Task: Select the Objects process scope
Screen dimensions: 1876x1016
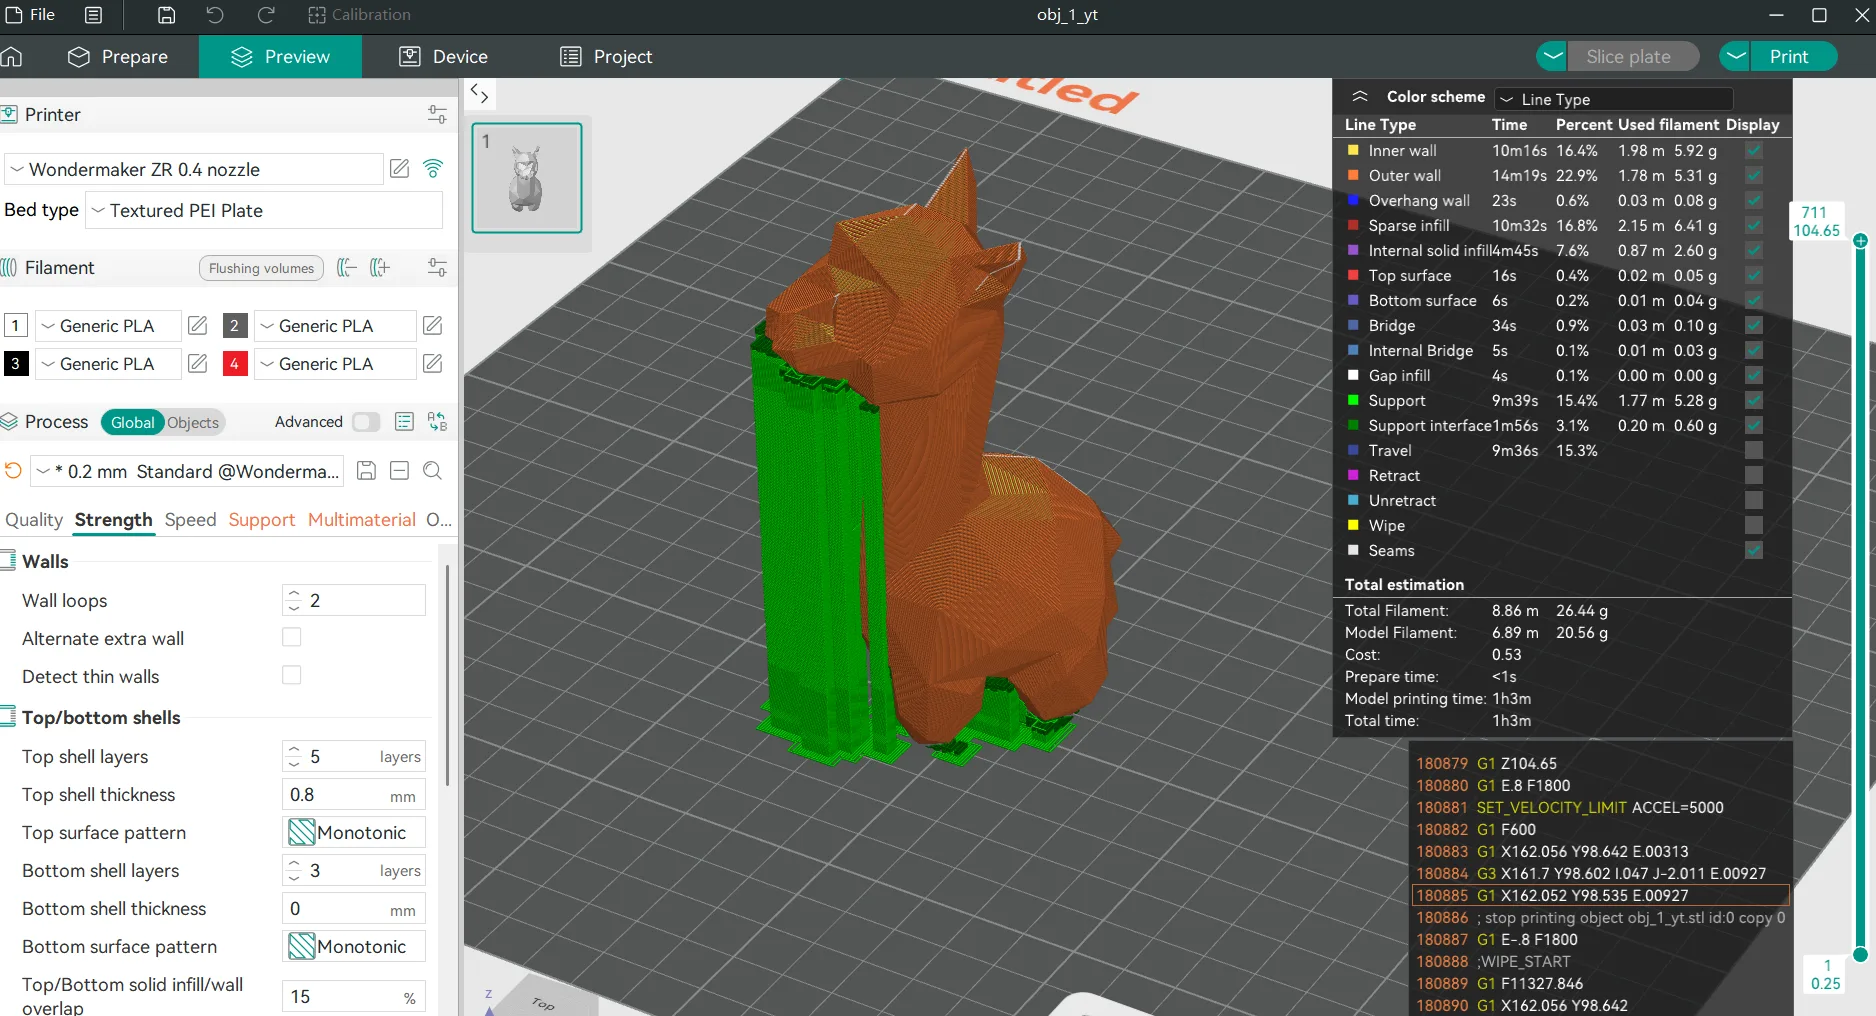Action: (x=193, y=423)
